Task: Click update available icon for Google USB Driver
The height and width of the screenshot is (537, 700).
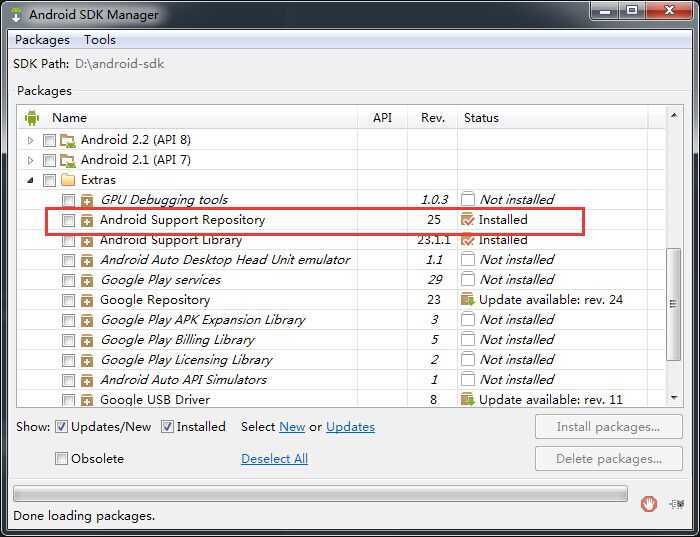Action: [467, 399]
